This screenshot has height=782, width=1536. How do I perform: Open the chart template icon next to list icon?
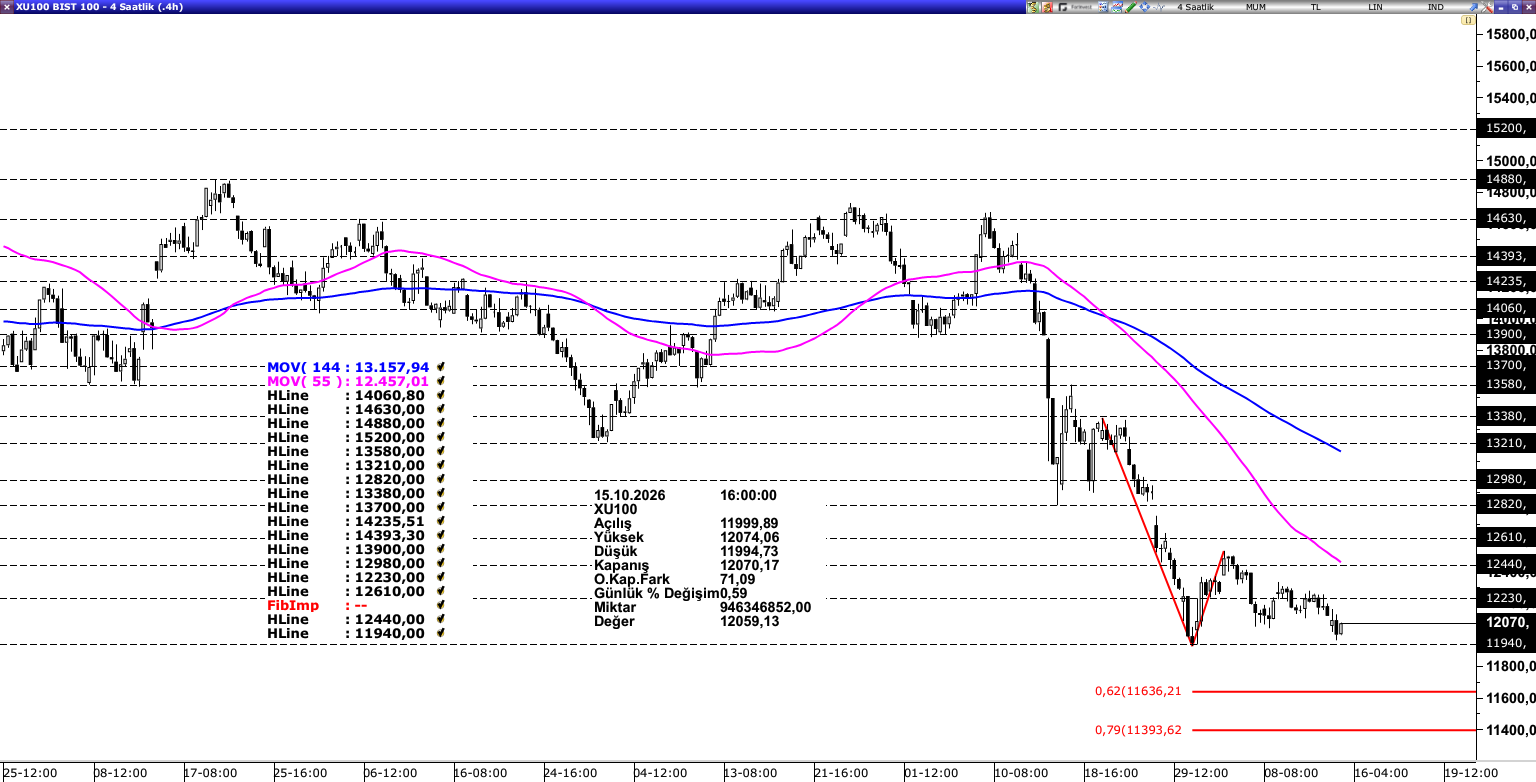click(x=1117, y=7)
